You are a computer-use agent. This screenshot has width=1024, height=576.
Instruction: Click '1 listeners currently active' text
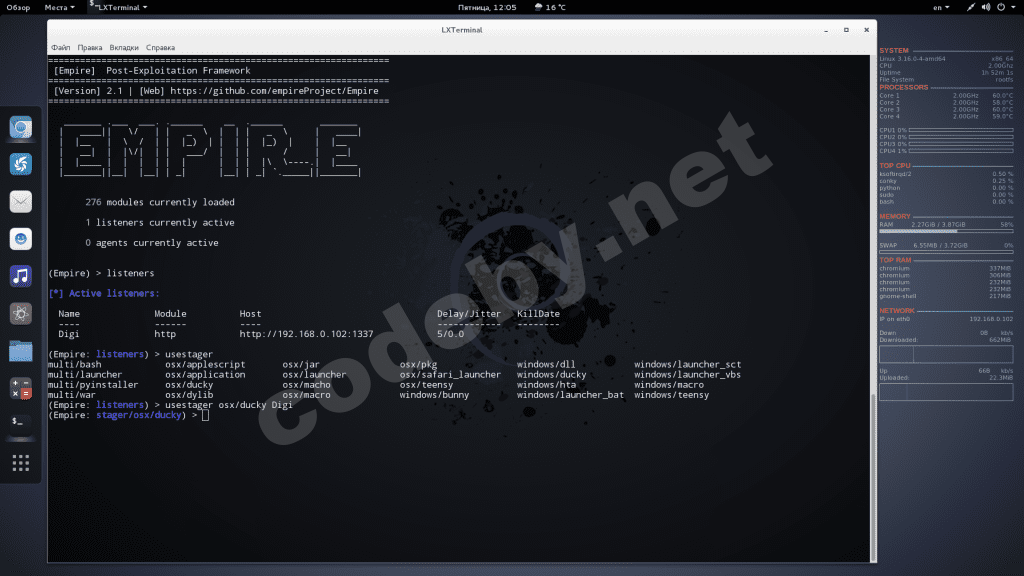pyautogui.click(x=160, y=223)
